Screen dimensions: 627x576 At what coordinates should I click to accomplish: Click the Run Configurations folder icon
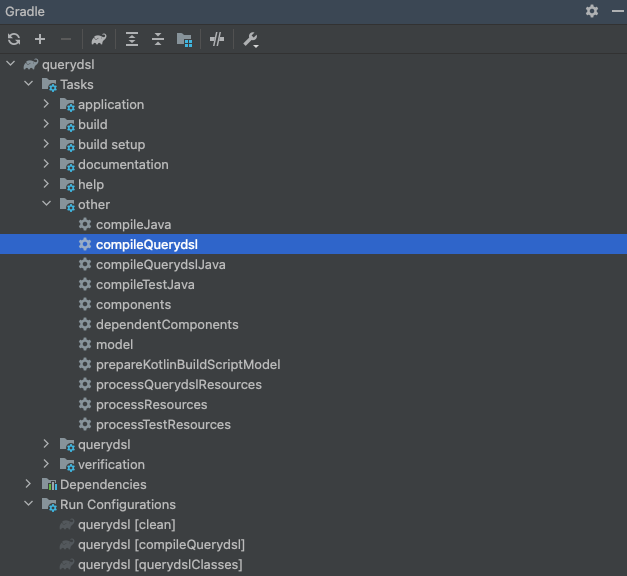click(x=50, y=505)
